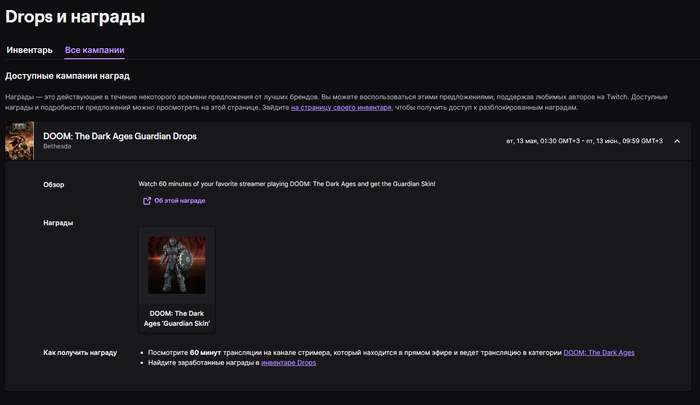Image resolution: width=700 pixels, height=405 pixels.
Task: Click the Доступные кампании наград heading
Action: click(x=82, y=75)
